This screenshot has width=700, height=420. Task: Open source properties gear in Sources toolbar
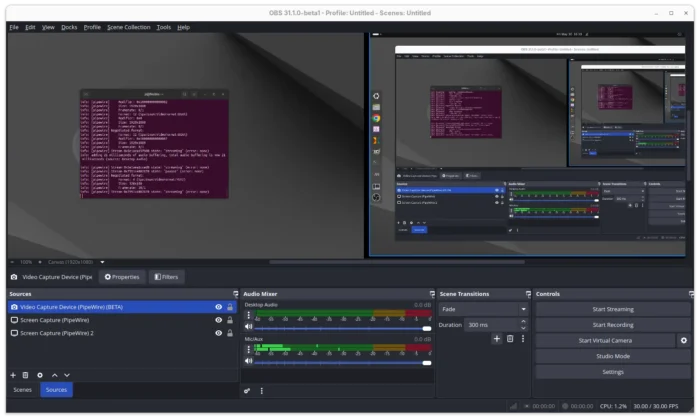coord(40,375)
